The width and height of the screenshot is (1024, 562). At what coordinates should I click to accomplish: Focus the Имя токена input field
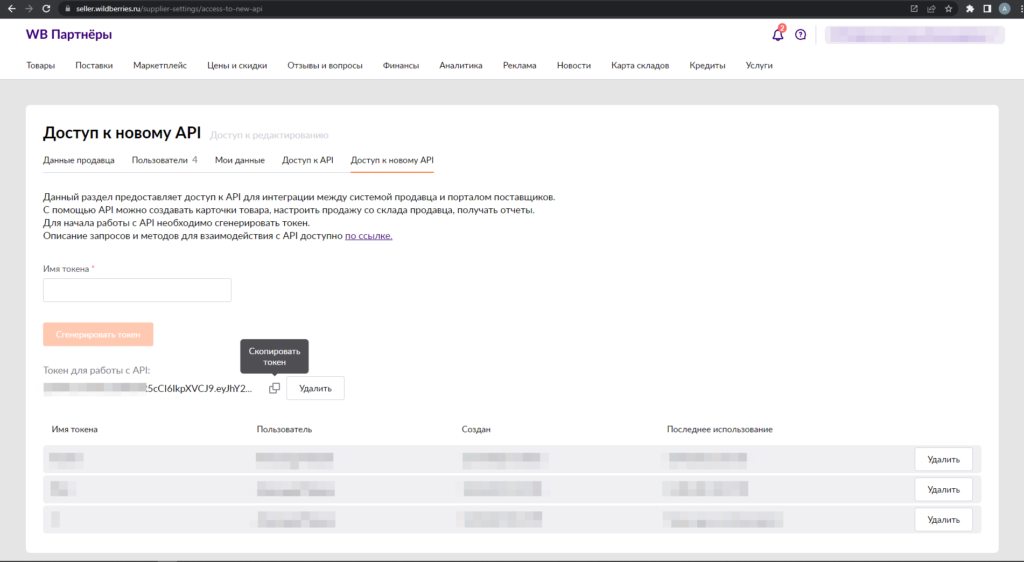click(137, 290)
